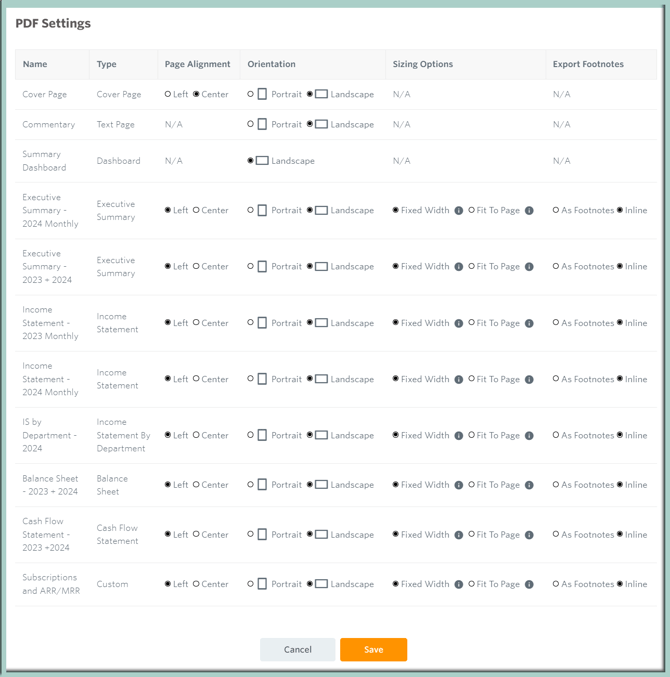Click landscape page icon for Commentary row
This screenshot has width=670, height=677.
[321, 125]
